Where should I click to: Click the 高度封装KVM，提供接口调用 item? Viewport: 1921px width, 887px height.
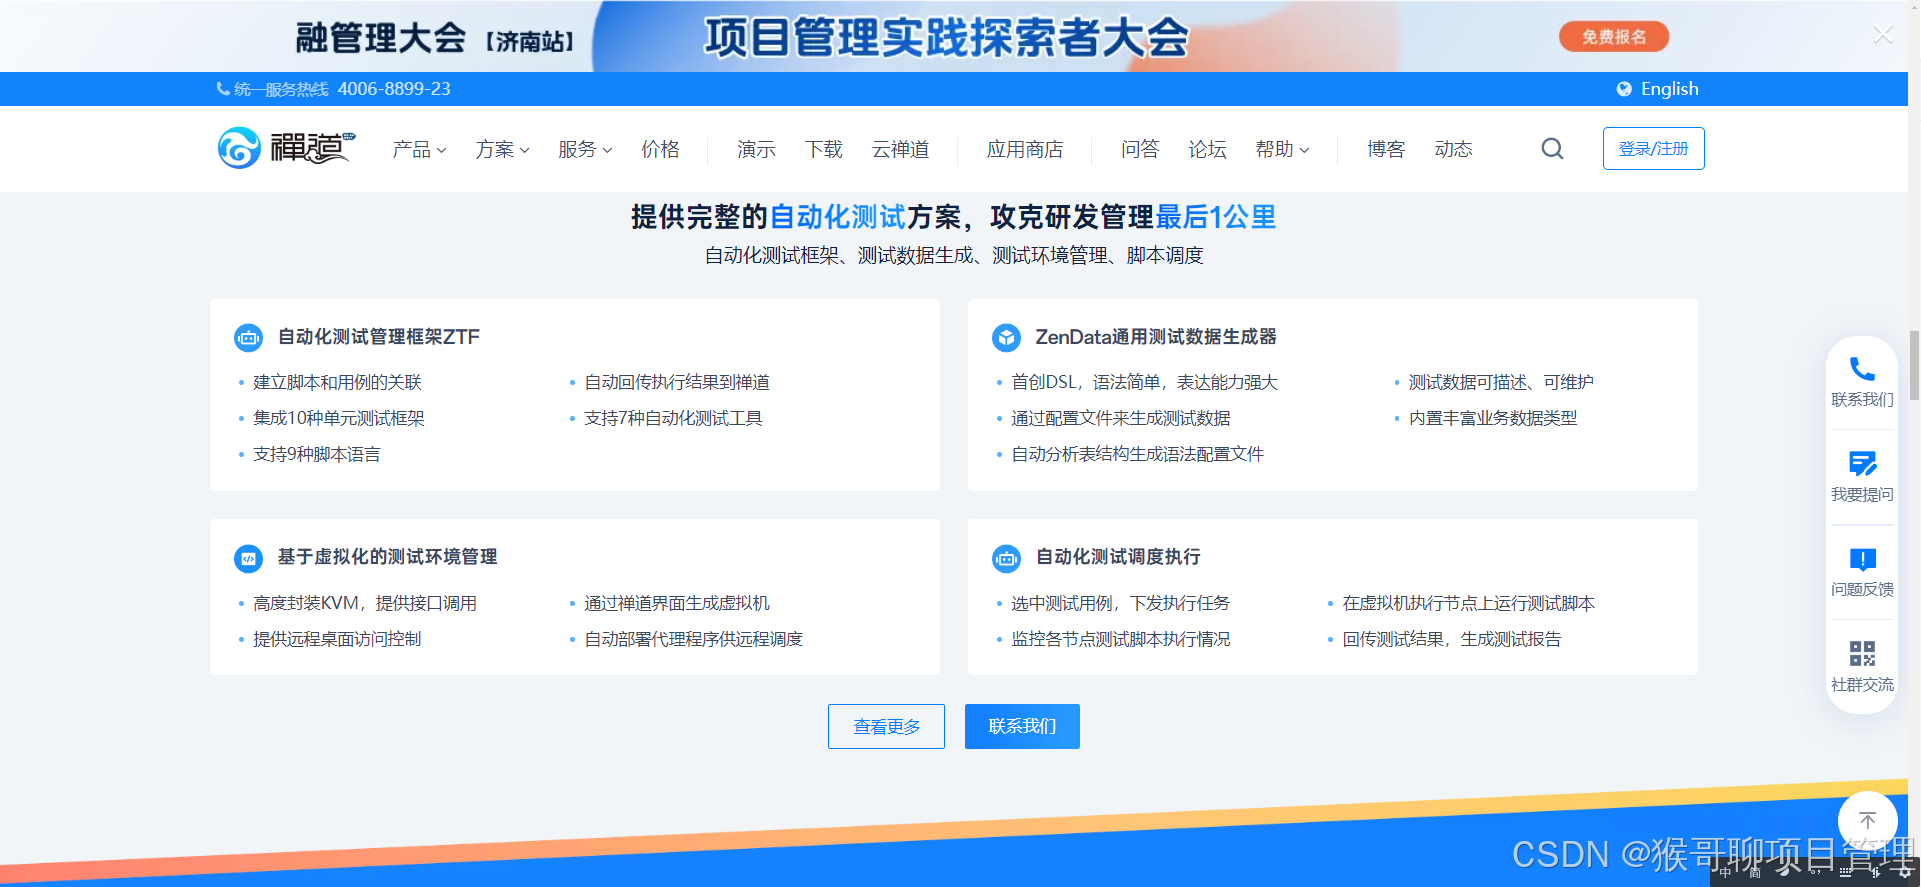(365, 603)
